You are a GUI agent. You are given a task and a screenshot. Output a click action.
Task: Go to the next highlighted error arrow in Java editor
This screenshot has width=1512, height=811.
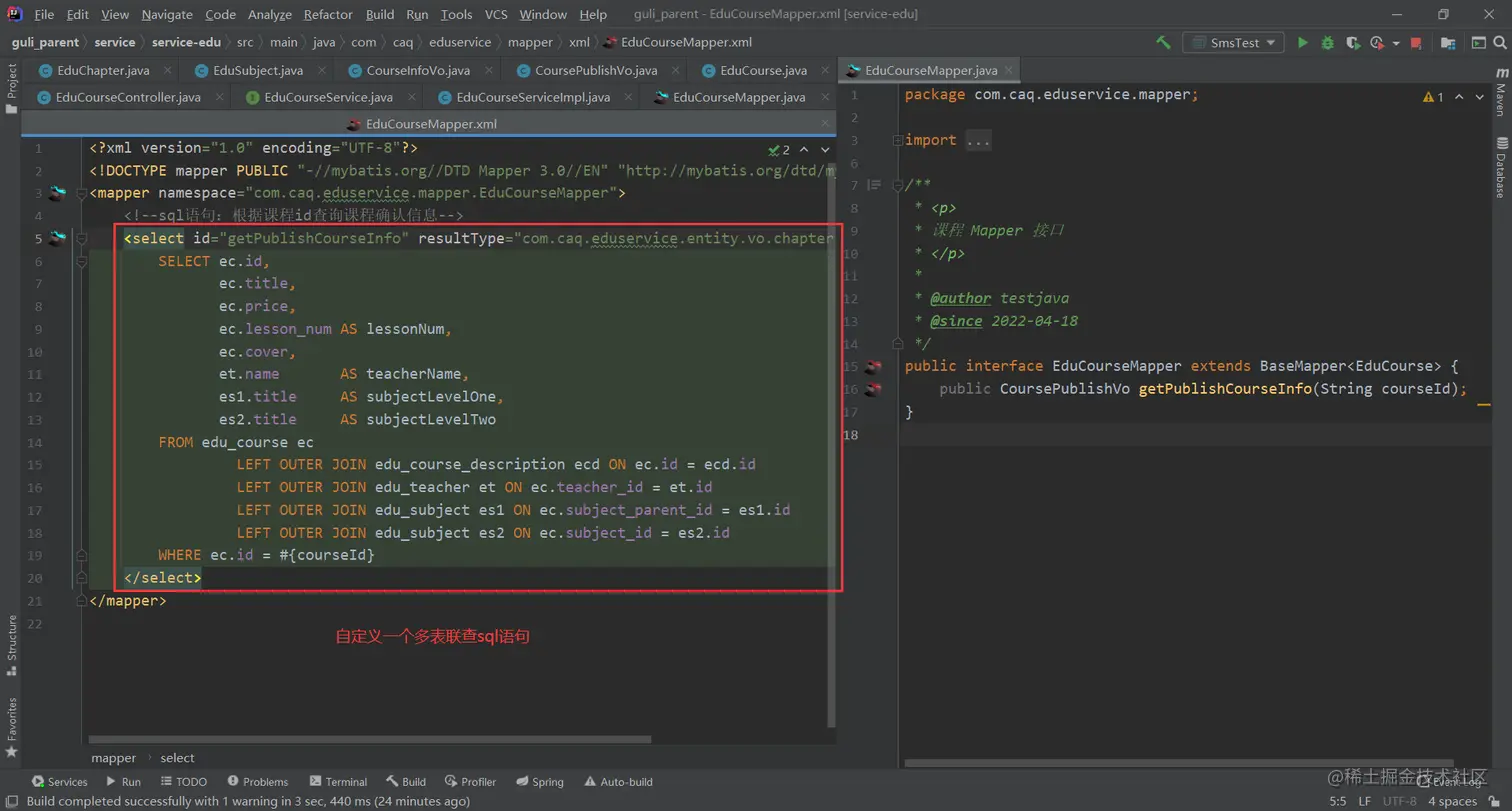(x=1480, y=97)
